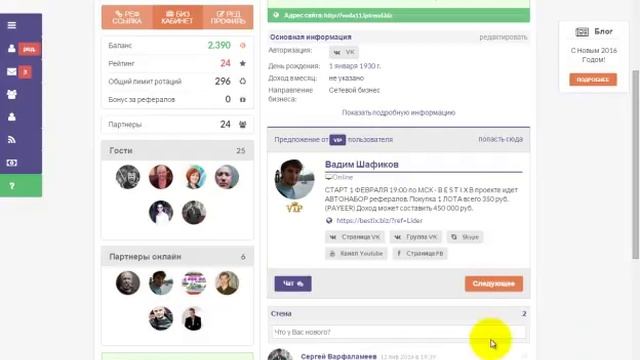Click the globe icon by Адрес сайта
640x360 pixels.
click(x=276, y=15)
